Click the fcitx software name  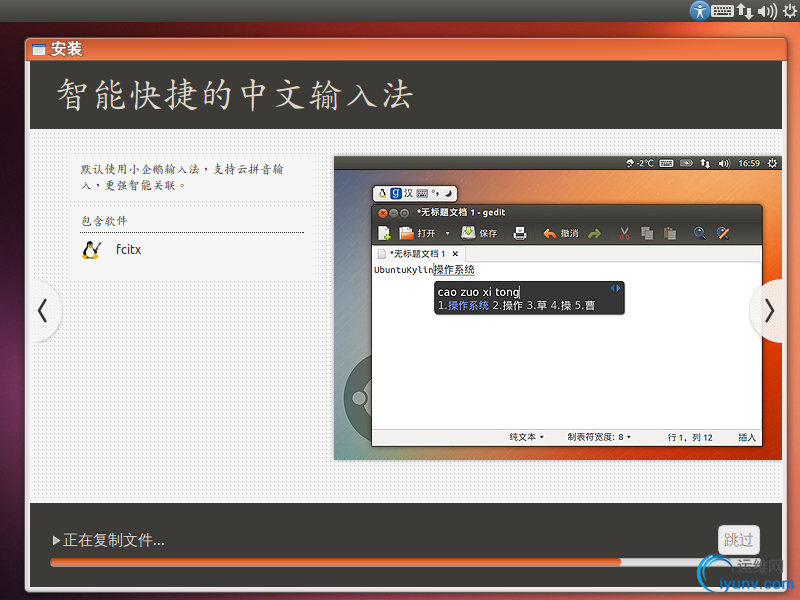point(128,249)
